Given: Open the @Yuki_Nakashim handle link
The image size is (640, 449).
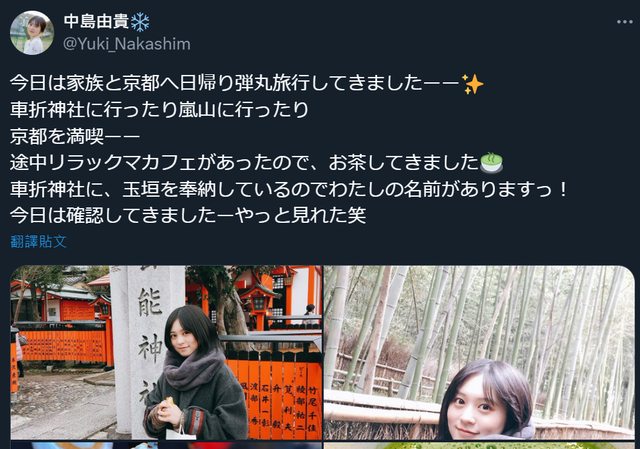Looking at the screenshot, I should [x=127, y=44].
